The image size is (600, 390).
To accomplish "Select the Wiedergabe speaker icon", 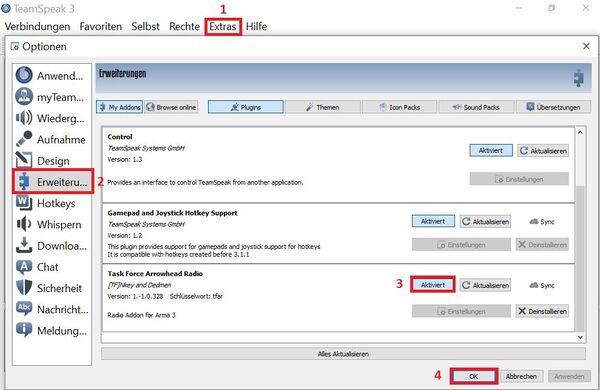I will 24,118.
